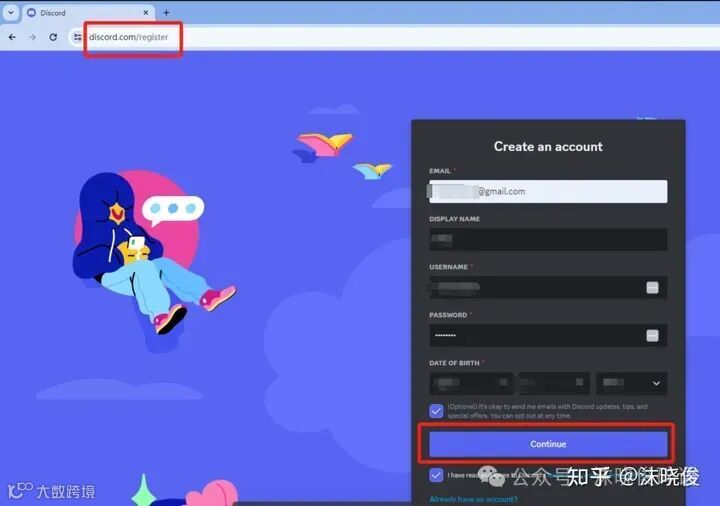Open the Already have an account link
Screen dimensions: 720x506
coord(473,499)
